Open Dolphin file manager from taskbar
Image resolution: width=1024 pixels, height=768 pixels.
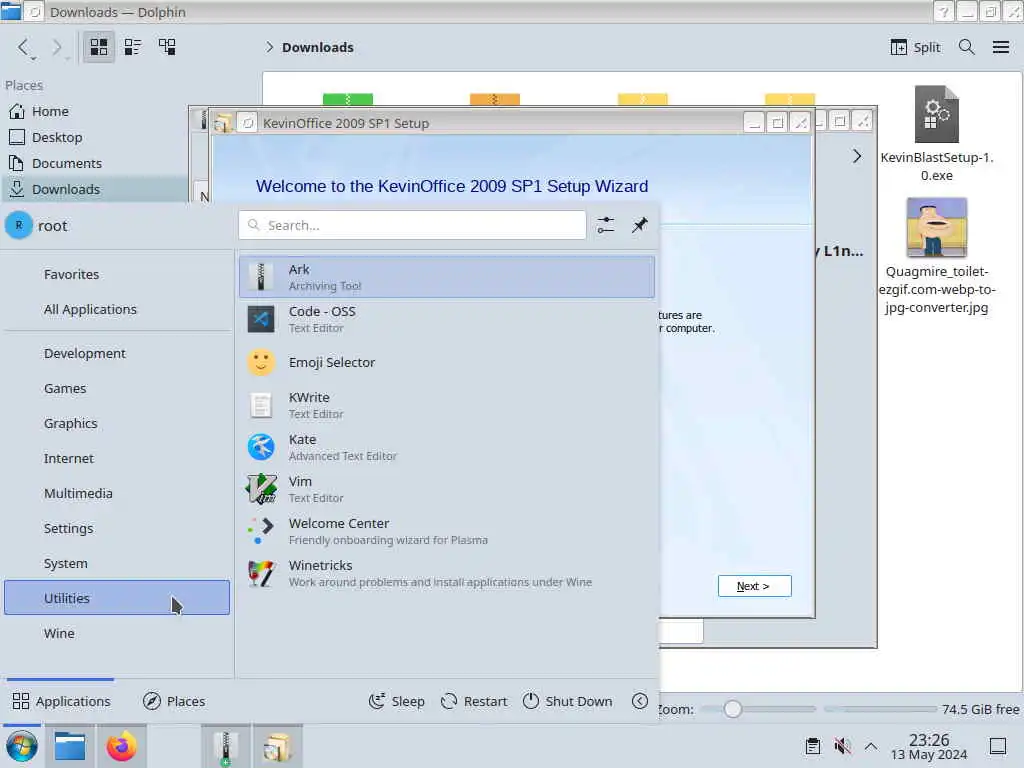(x=70, y=746)
